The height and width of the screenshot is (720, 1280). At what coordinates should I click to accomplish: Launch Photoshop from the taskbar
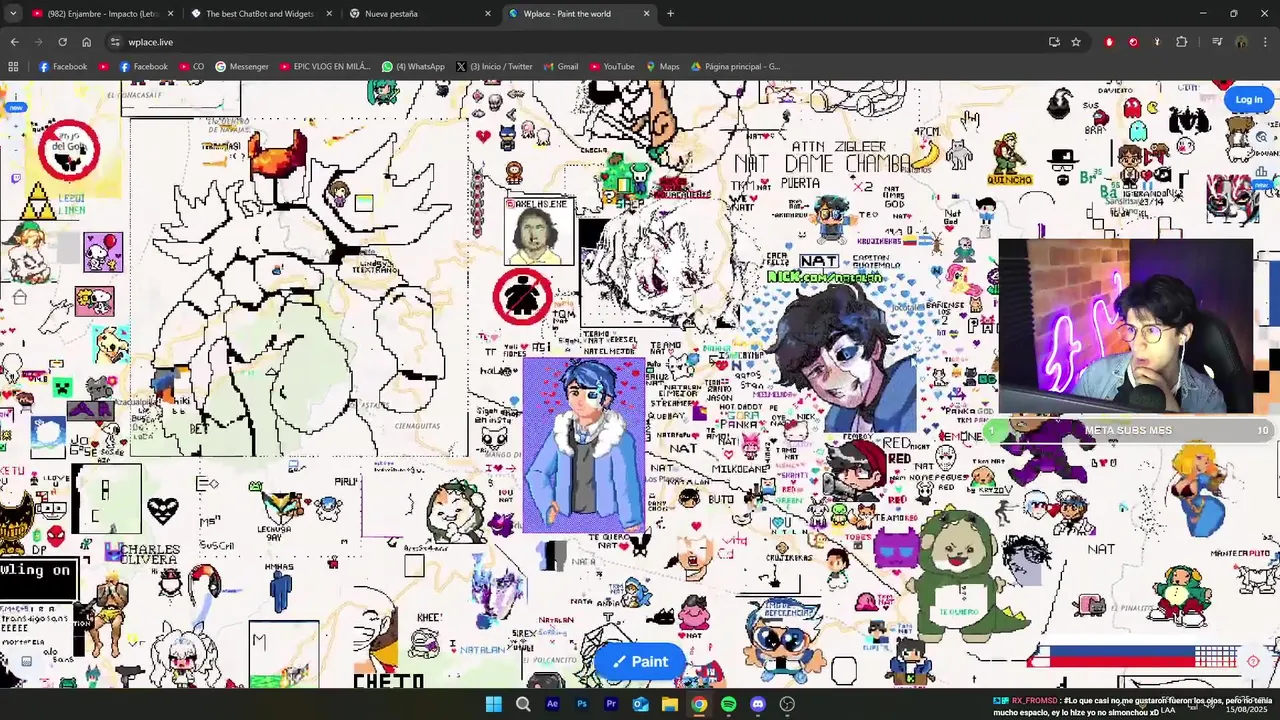point(581,704)
